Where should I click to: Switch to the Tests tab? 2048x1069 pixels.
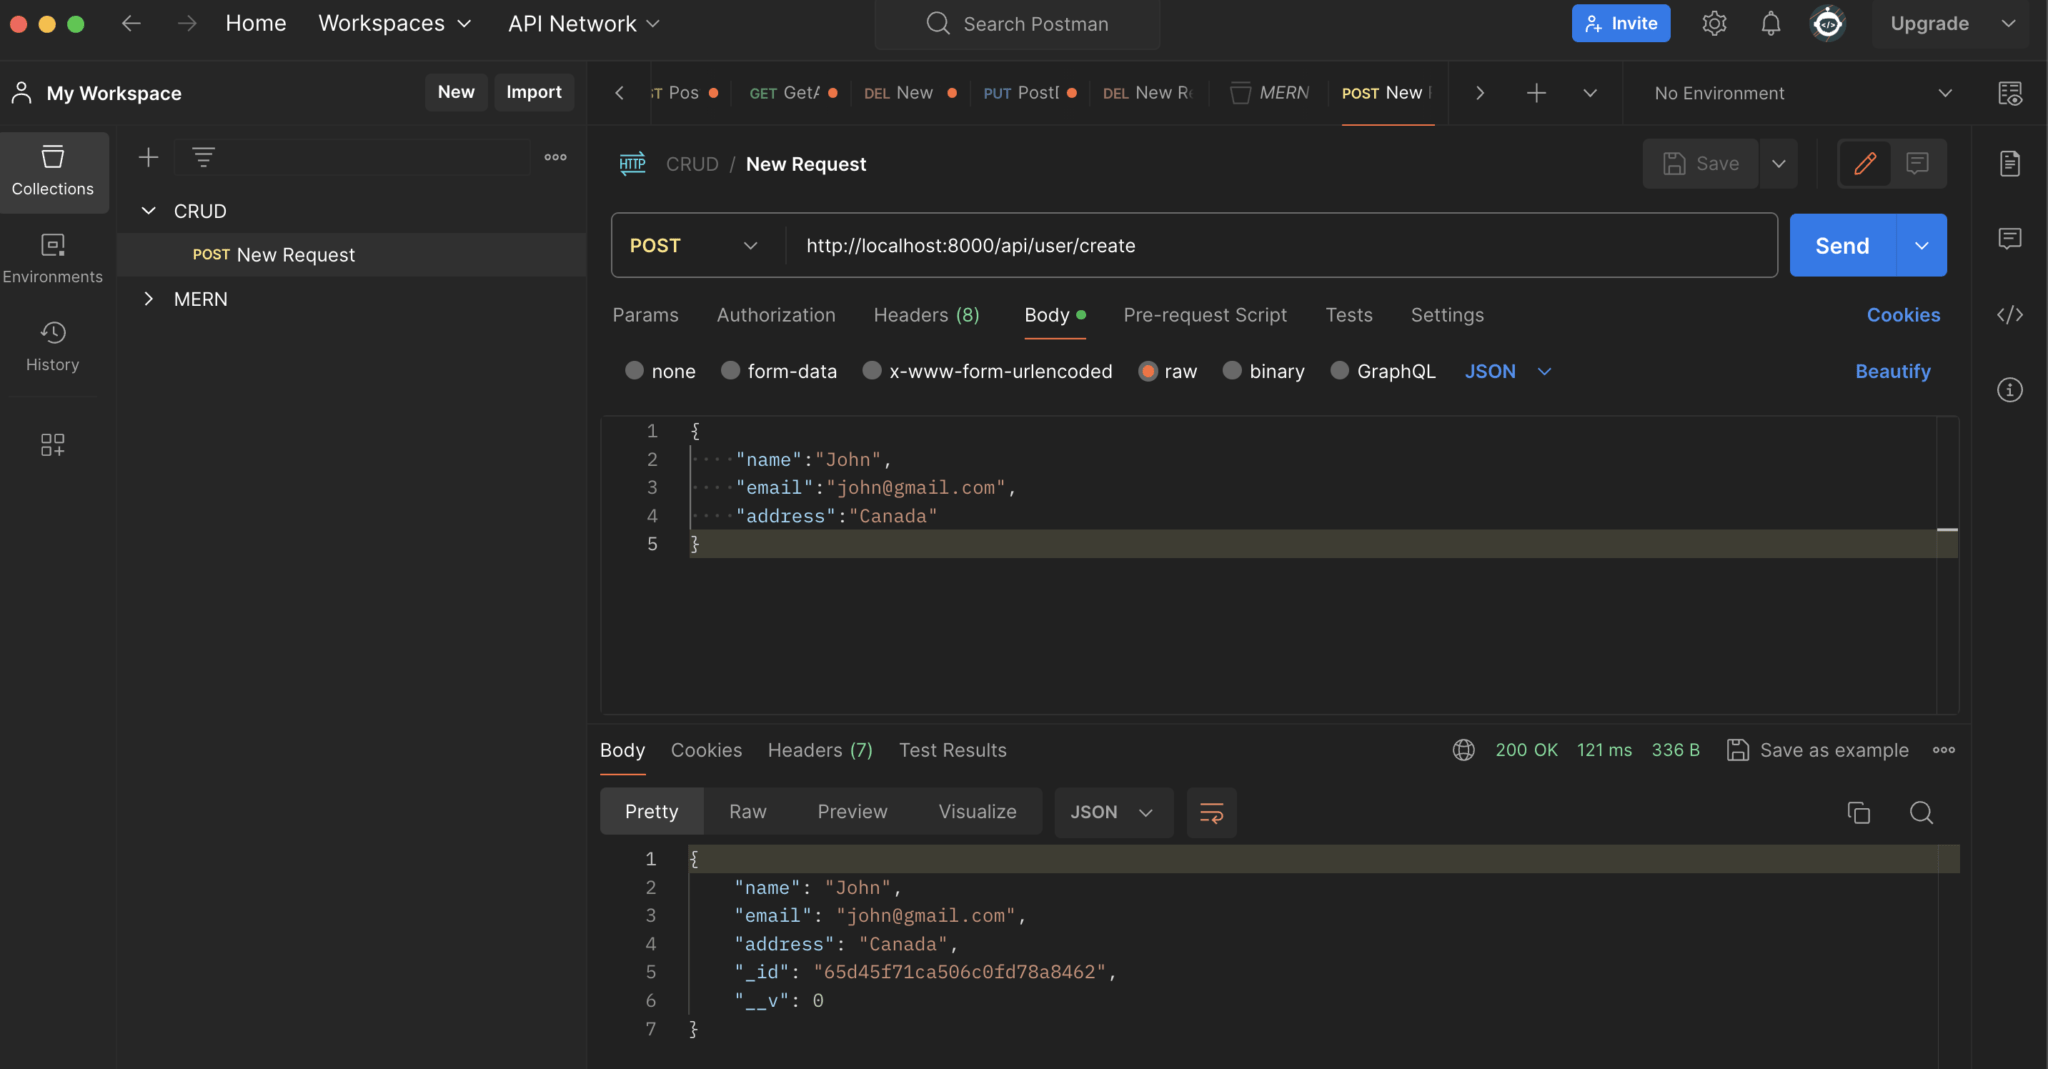(x=1349, y=315)
